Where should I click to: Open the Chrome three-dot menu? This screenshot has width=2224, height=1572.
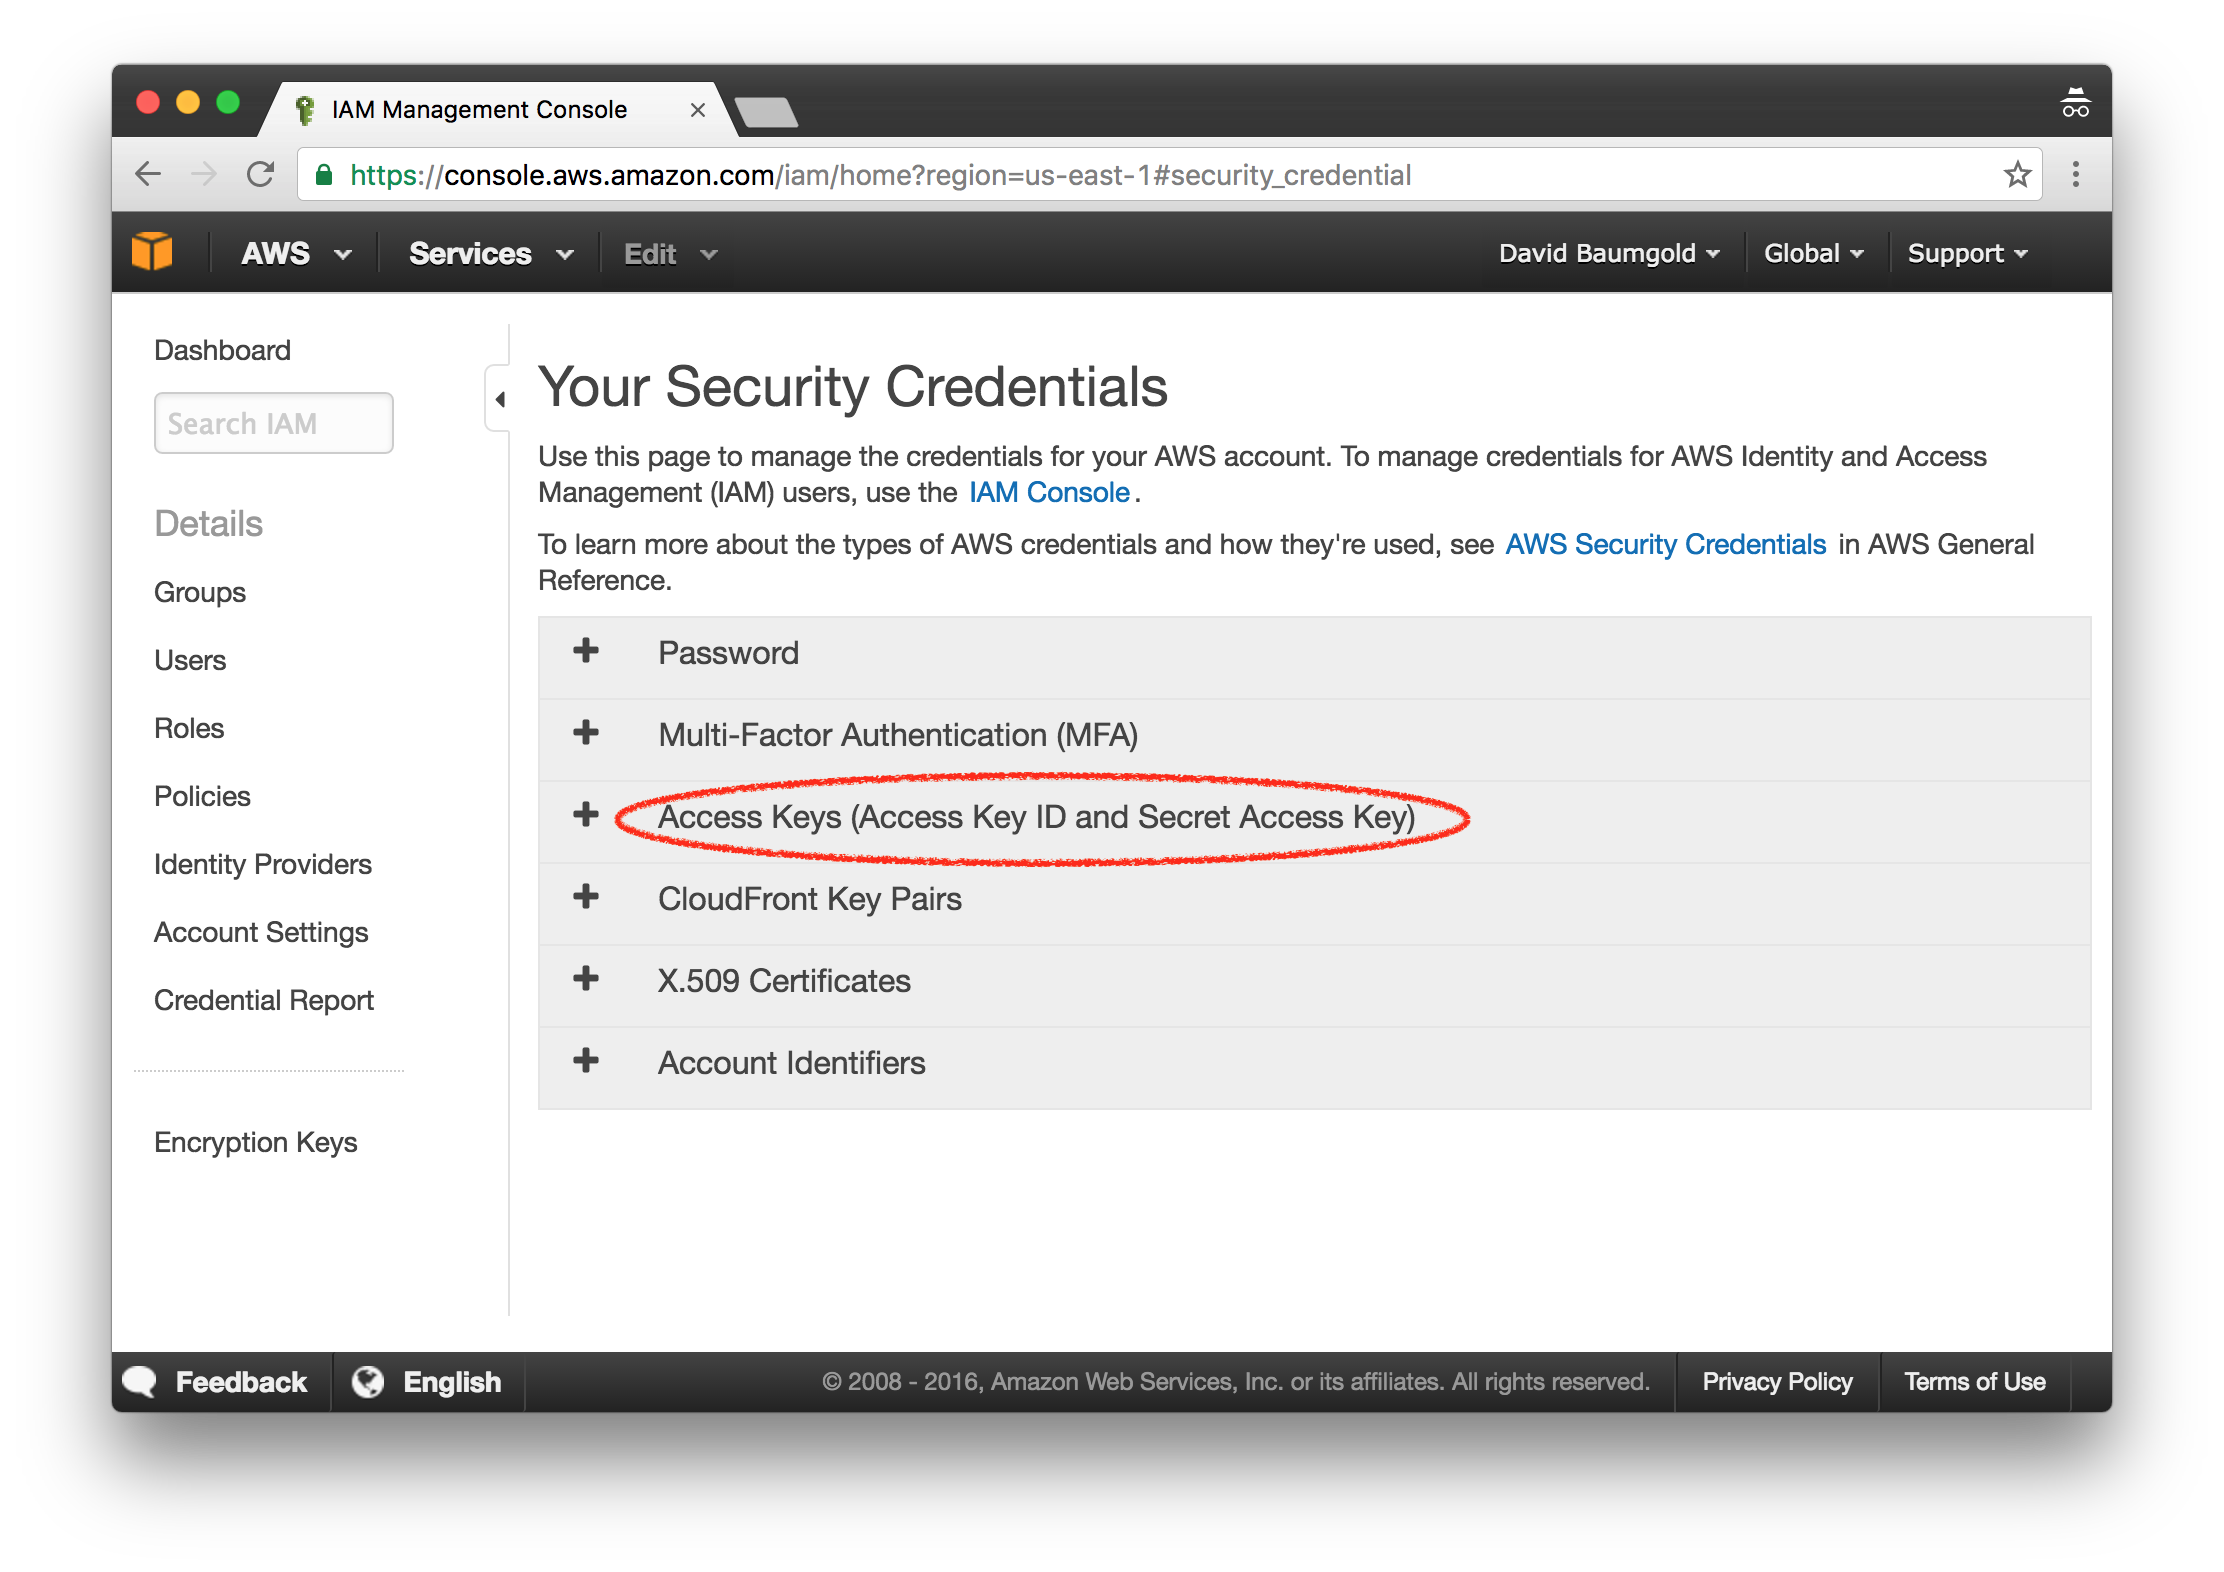click(x=2076, y=174)
